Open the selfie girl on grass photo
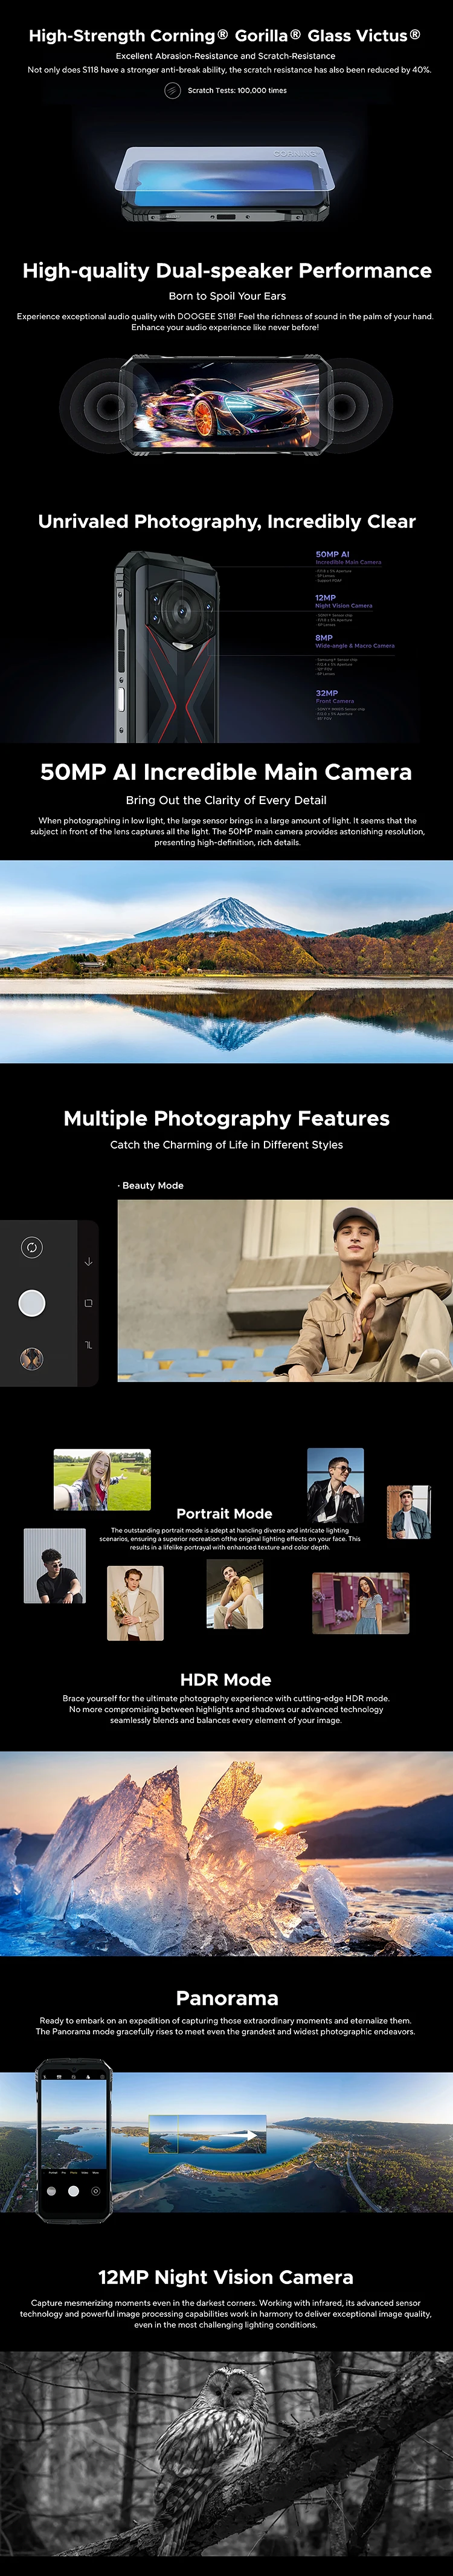The image size is (453, 2576). point(102,1479)
